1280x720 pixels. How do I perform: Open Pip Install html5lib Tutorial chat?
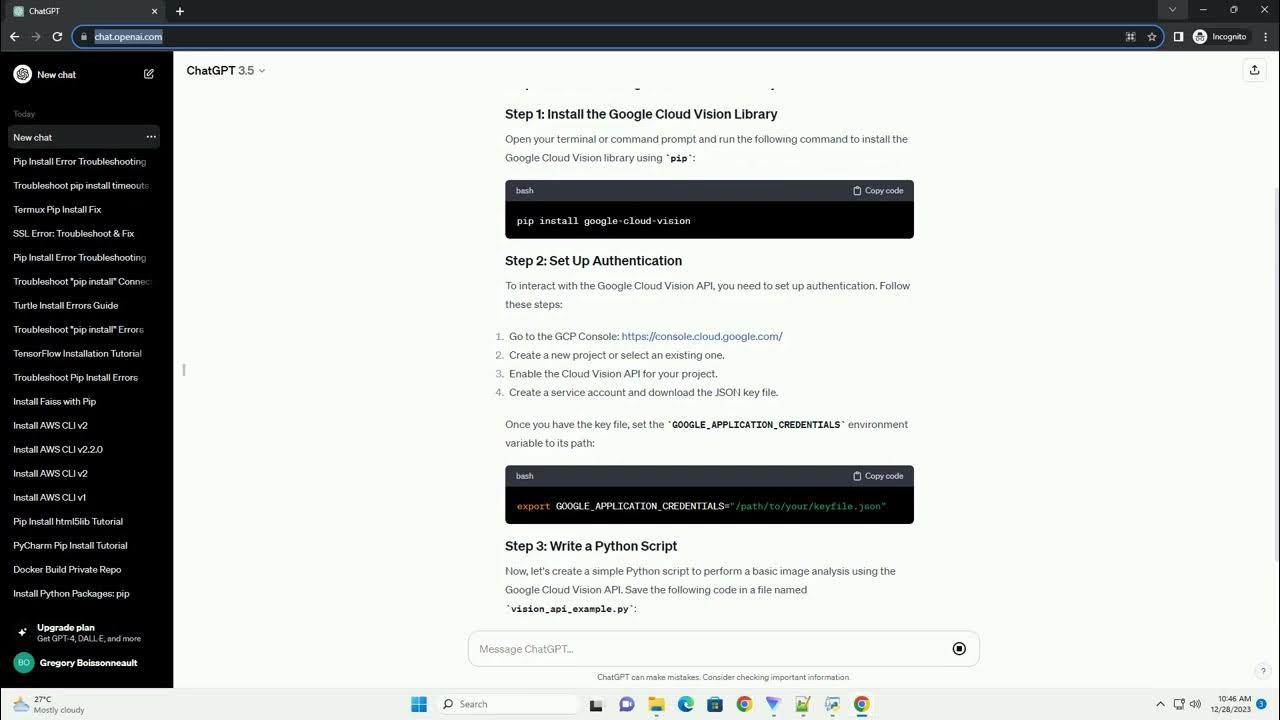84,521
